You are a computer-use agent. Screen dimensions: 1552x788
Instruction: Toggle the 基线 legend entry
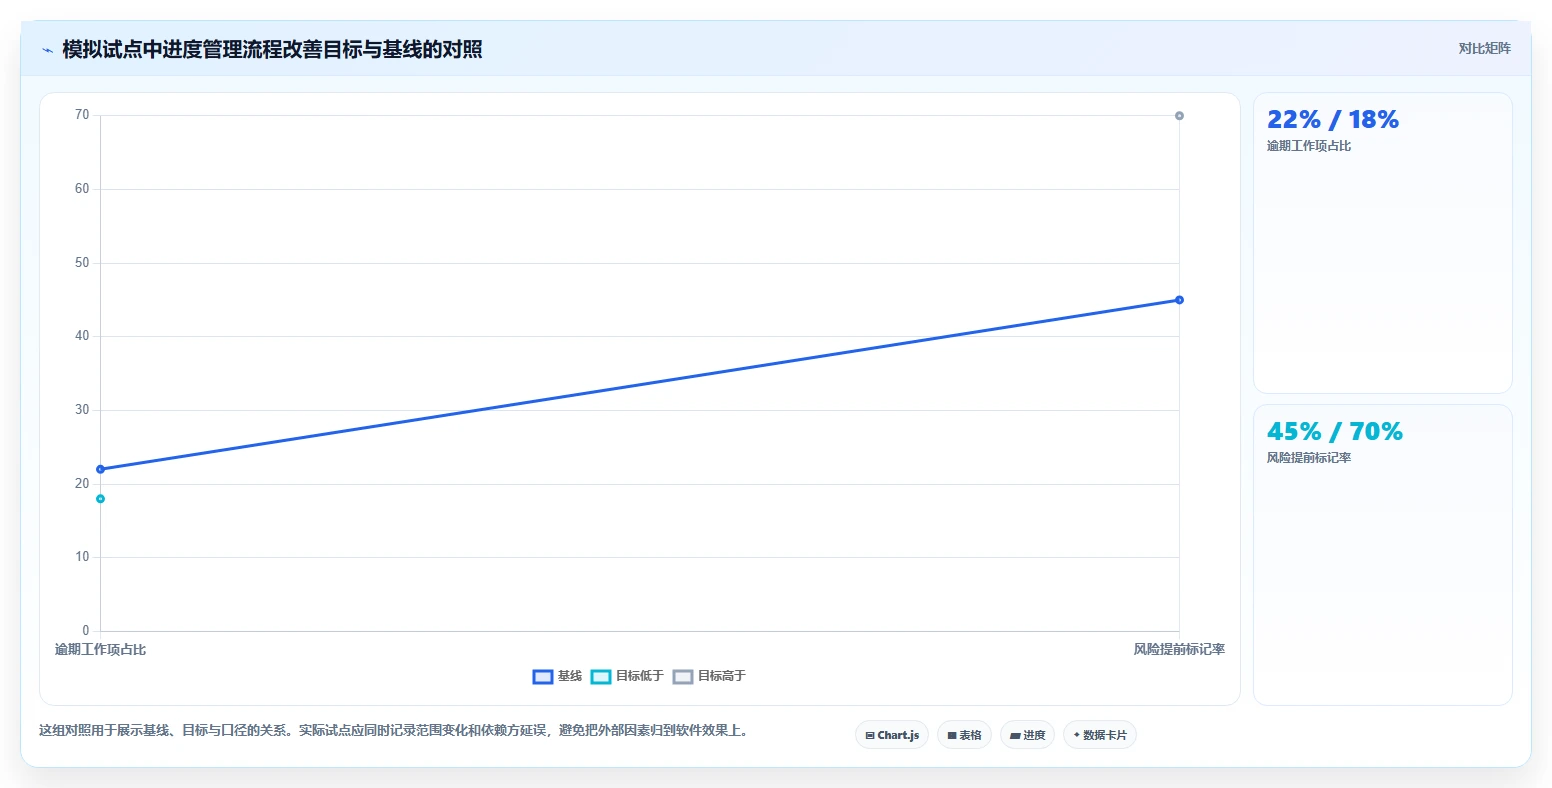[x=557, y=676]
